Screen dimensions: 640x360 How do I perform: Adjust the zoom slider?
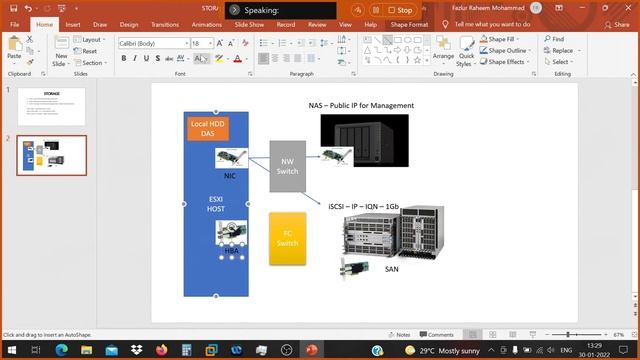point(568,335)
